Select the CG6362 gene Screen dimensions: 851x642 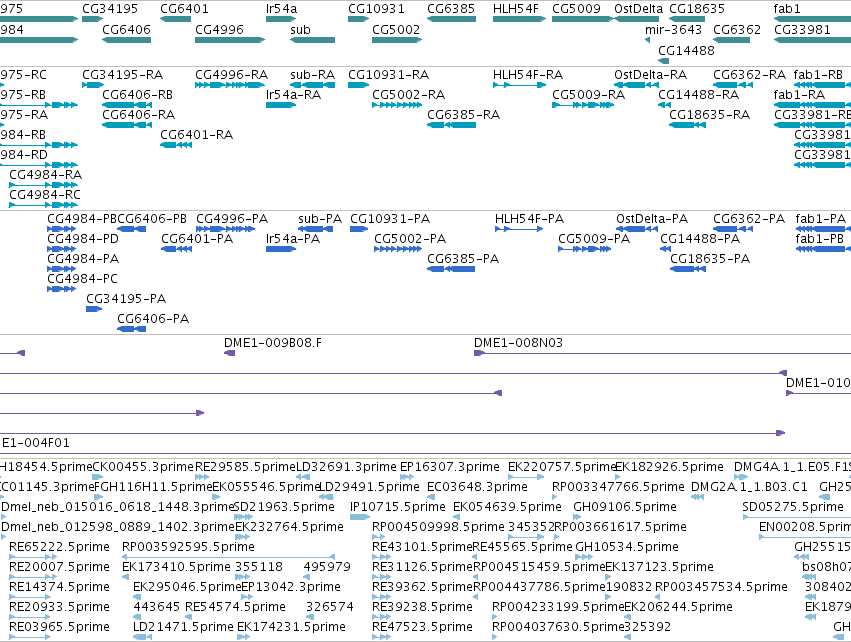(x=731, y=40)
